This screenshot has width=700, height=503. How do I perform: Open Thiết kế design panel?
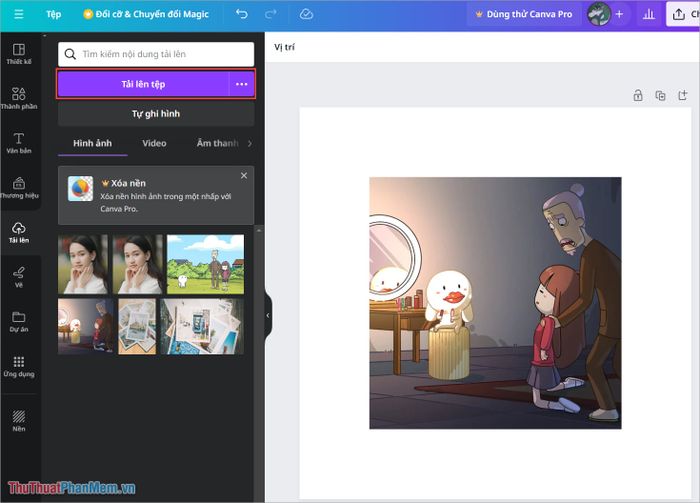pos(19,54)
